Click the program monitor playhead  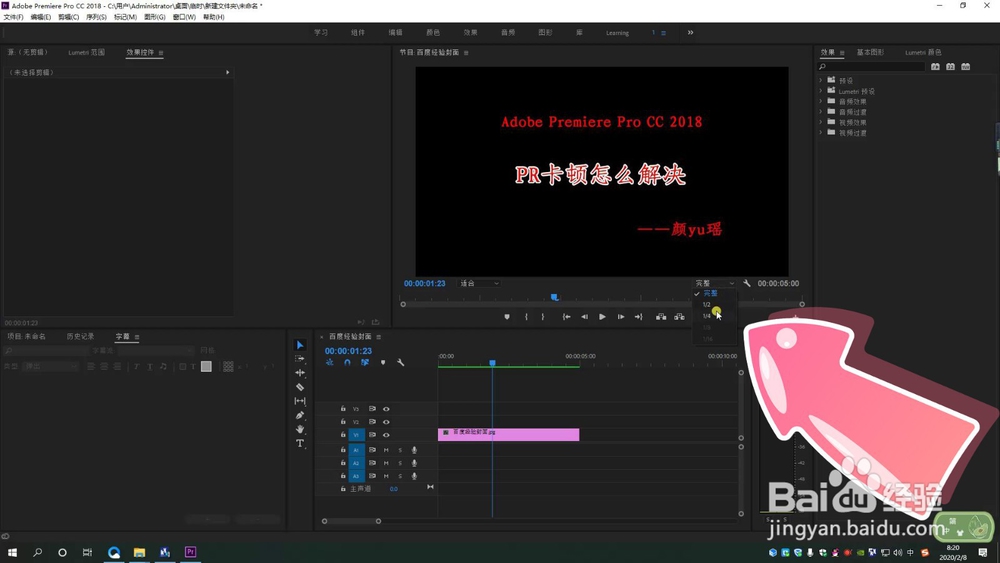click(x=554, y=297)
